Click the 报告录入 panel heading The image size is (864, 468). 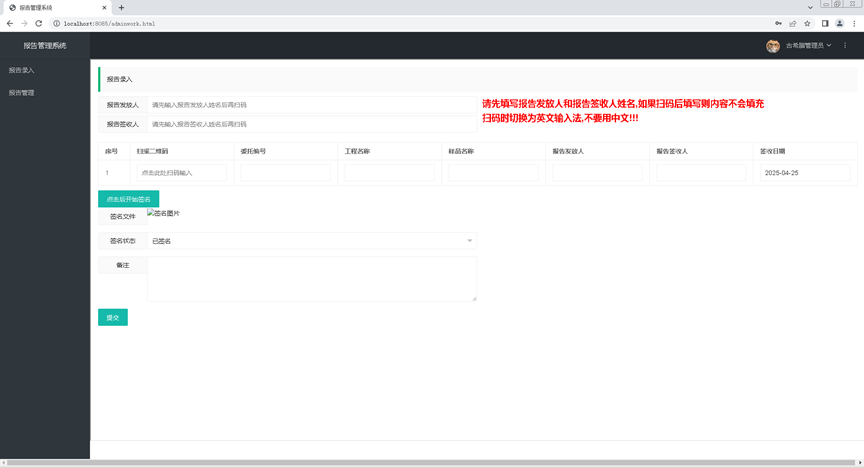coord(120,79)
